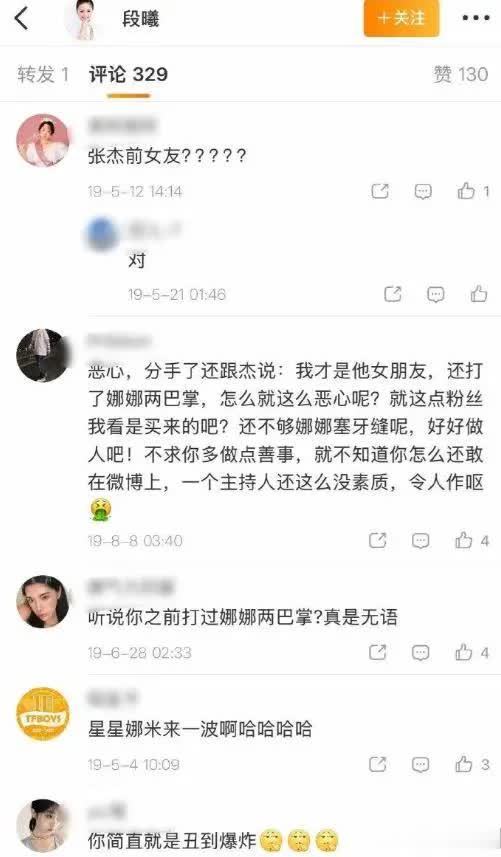Reply to the comment dated 19-5-4
Viewport: 501px width, 857px height.
coord(420,765)
